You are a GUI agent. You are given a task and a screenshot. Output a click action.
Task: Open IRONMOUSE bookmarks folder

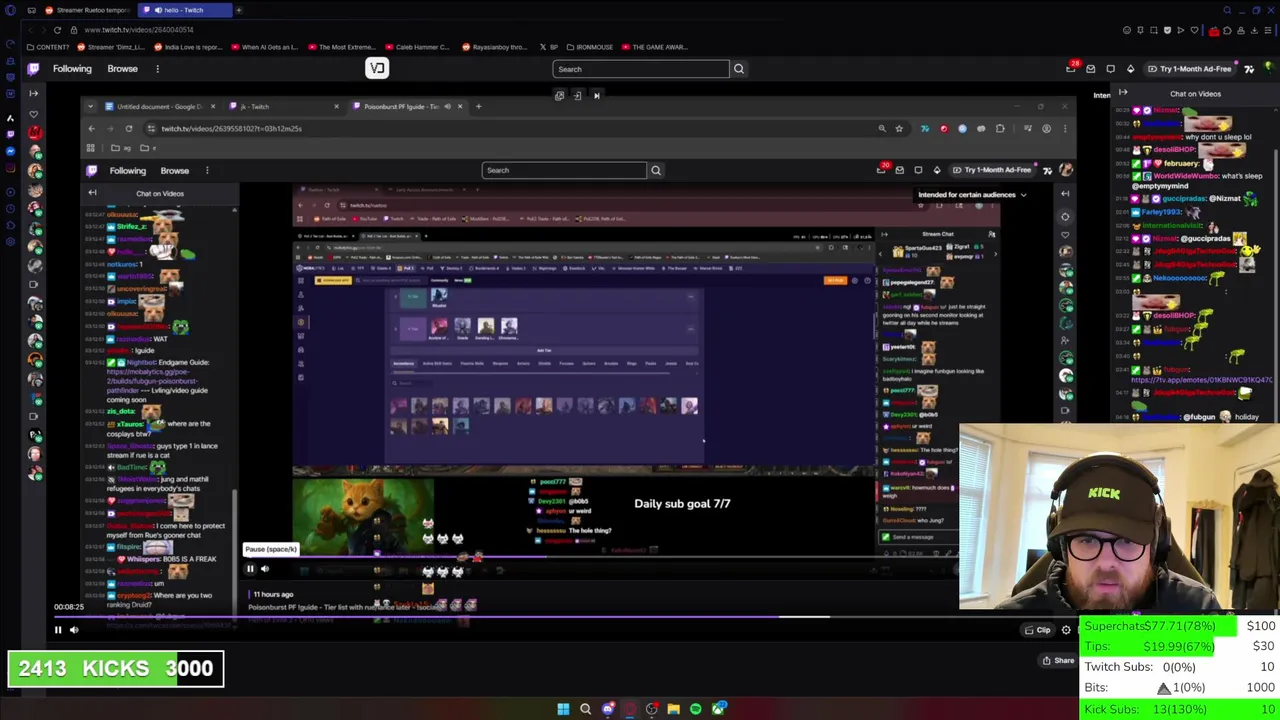(x=589, y=47)
